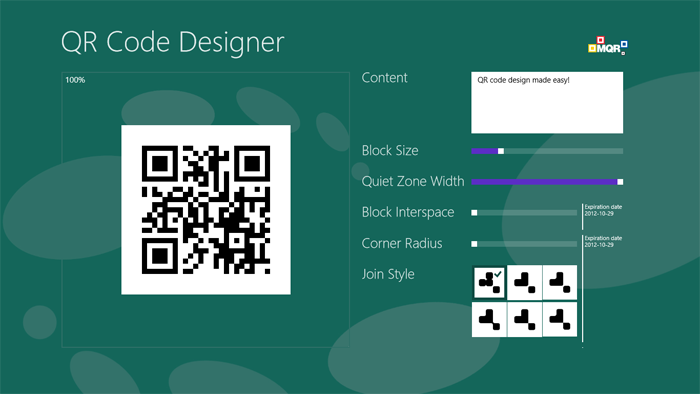Click inside the Content text box

pos(547,103)
